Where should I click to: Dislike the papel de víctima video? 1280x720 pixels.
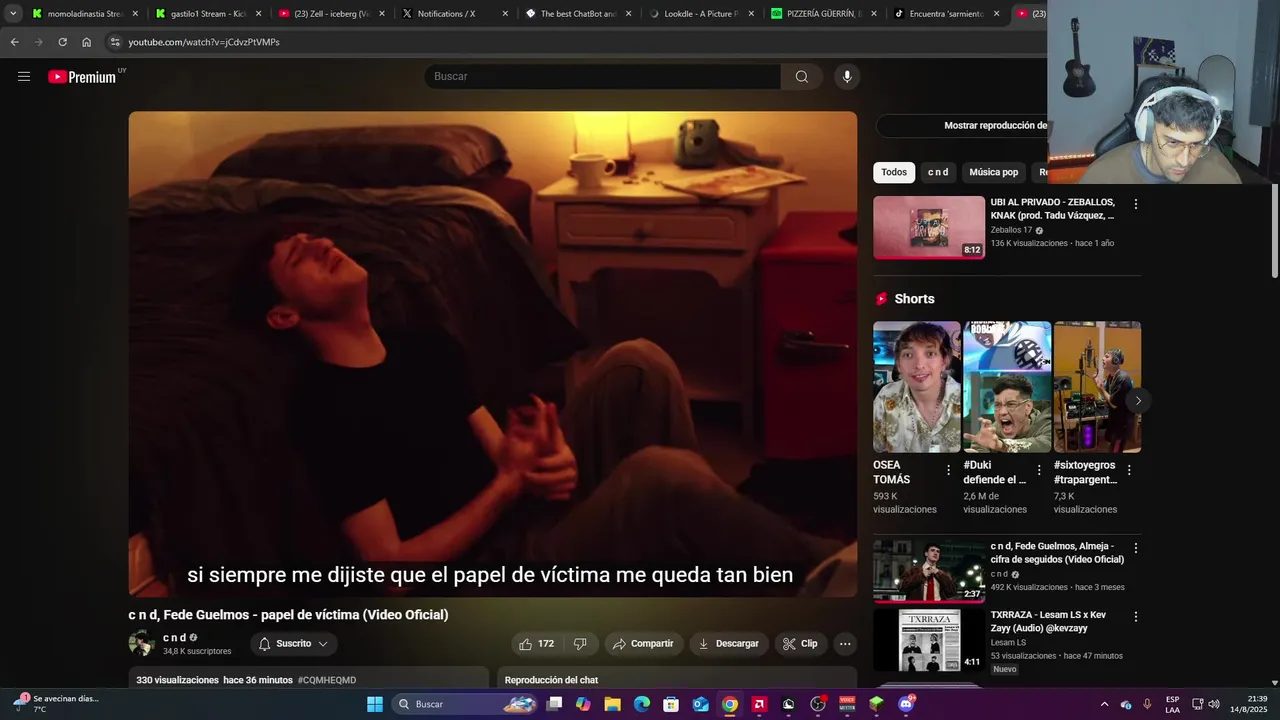click(580, 644)
